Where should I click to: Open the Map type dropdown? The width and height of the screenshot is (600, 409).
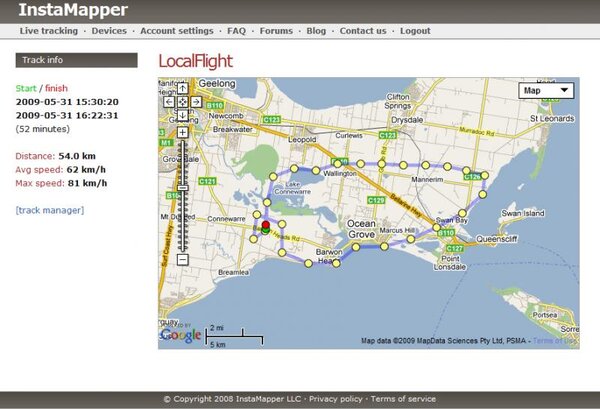[546, 91]
